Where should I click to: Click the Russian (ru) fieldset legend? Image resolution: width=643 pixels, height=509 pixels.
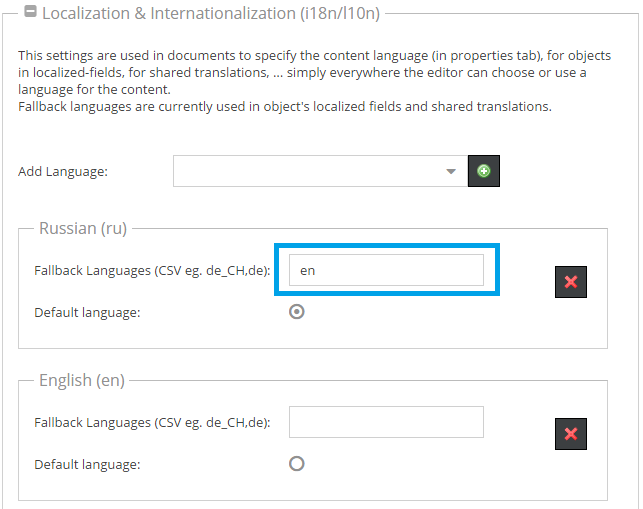83,228
